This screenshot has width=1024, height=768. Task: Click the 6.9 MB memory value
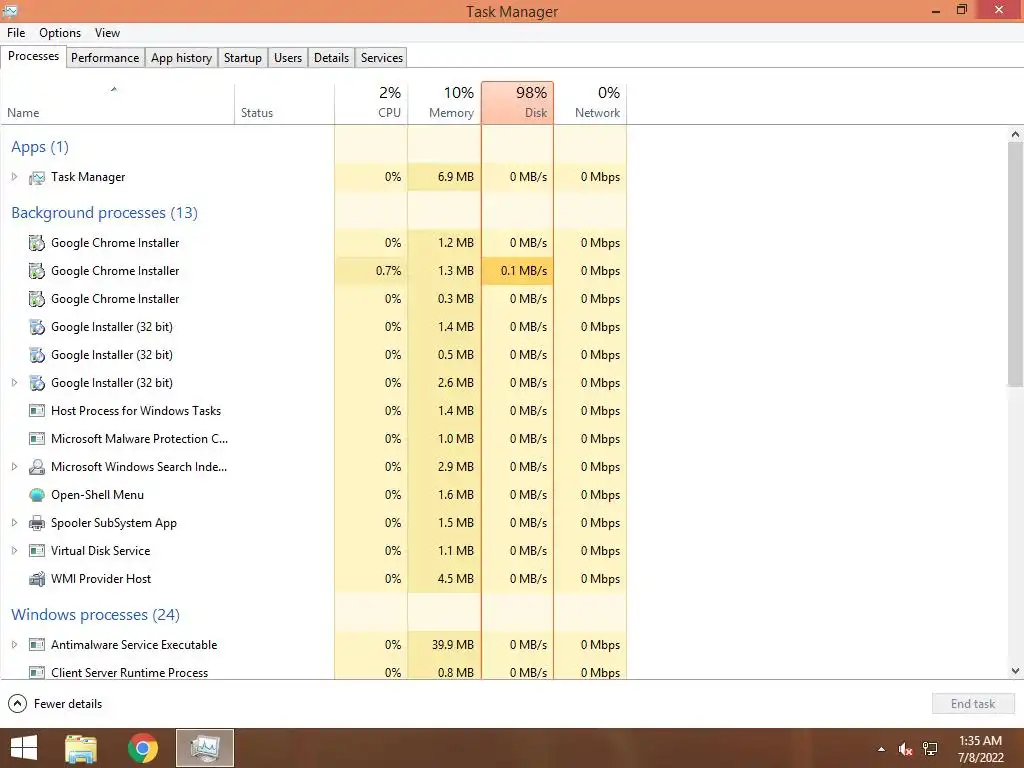456,177
